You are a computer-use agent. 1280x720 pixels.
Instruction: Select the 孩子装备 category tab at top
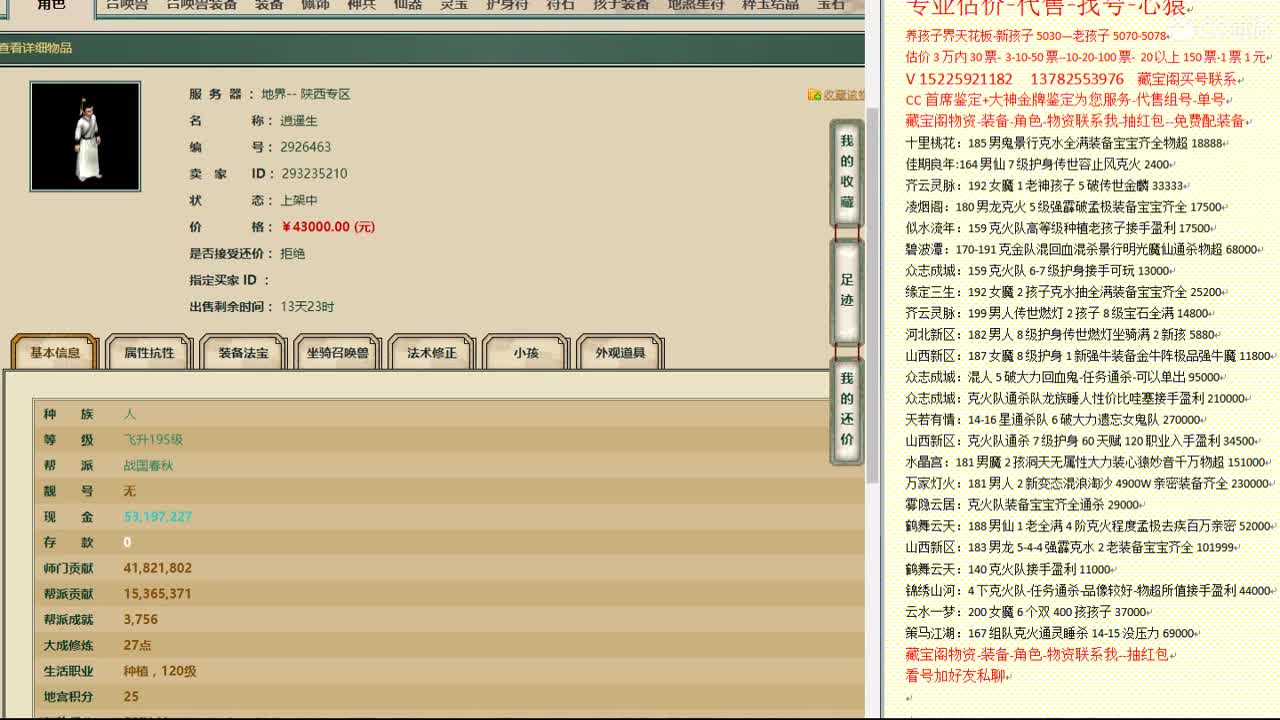point(621,5)
